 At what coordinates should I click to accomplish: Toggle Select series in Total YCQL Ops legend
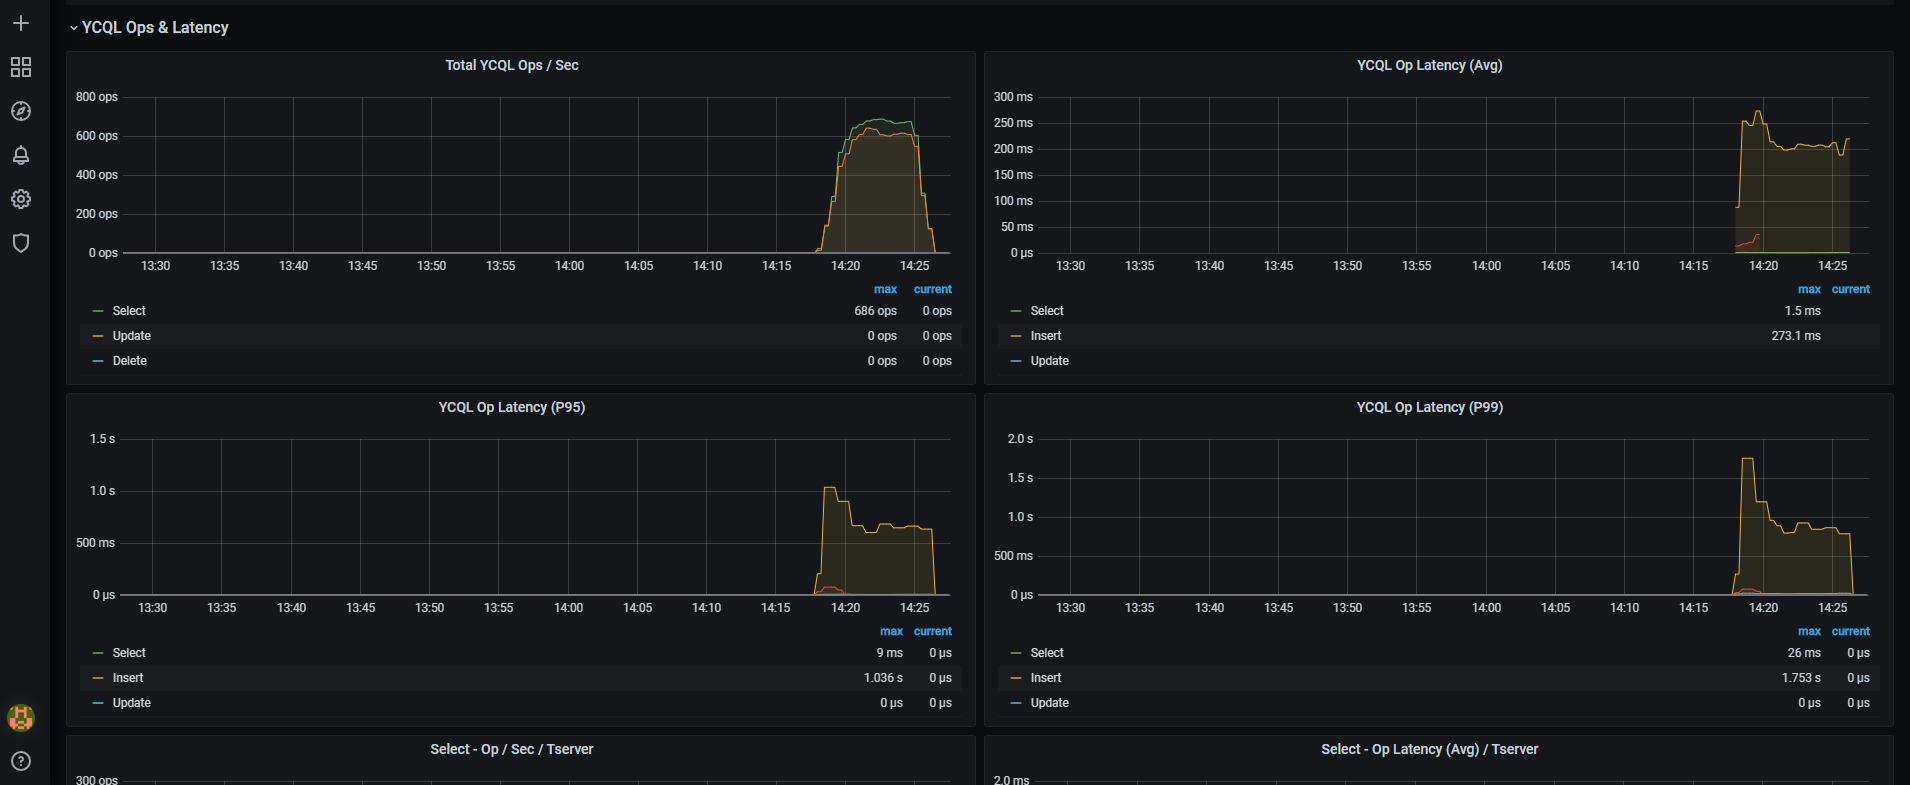pyautogui.click(x=129, y=311)
